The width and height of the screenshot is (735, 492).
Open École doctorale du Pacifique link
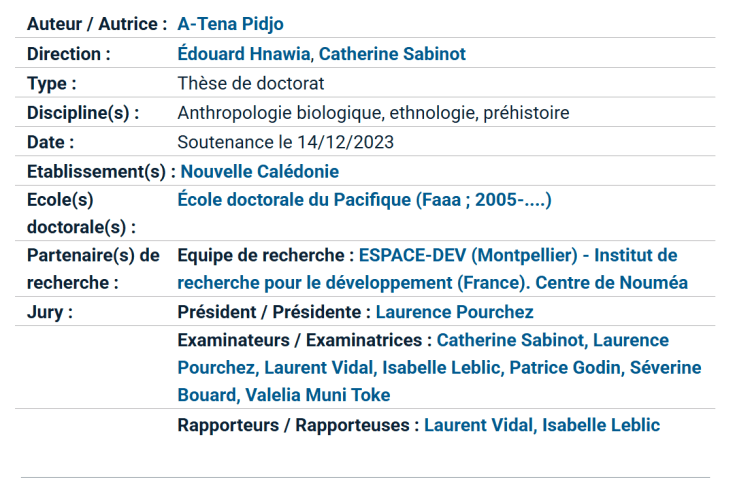coord(364,200)
